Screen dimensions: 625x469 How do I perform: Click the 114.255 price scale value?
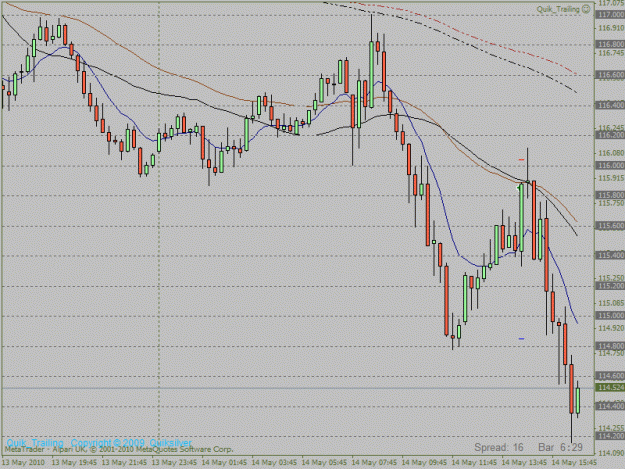(611, 428)
